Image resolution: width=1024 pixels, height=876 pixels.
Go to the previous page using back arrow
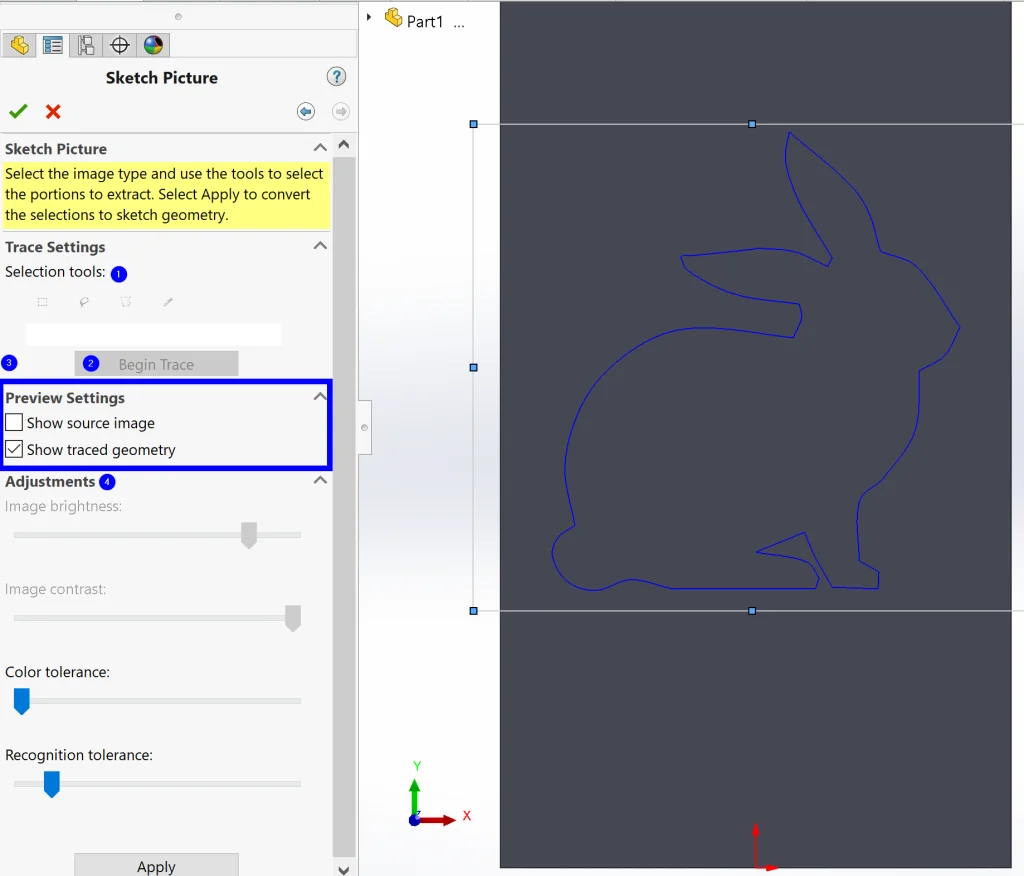306,111
